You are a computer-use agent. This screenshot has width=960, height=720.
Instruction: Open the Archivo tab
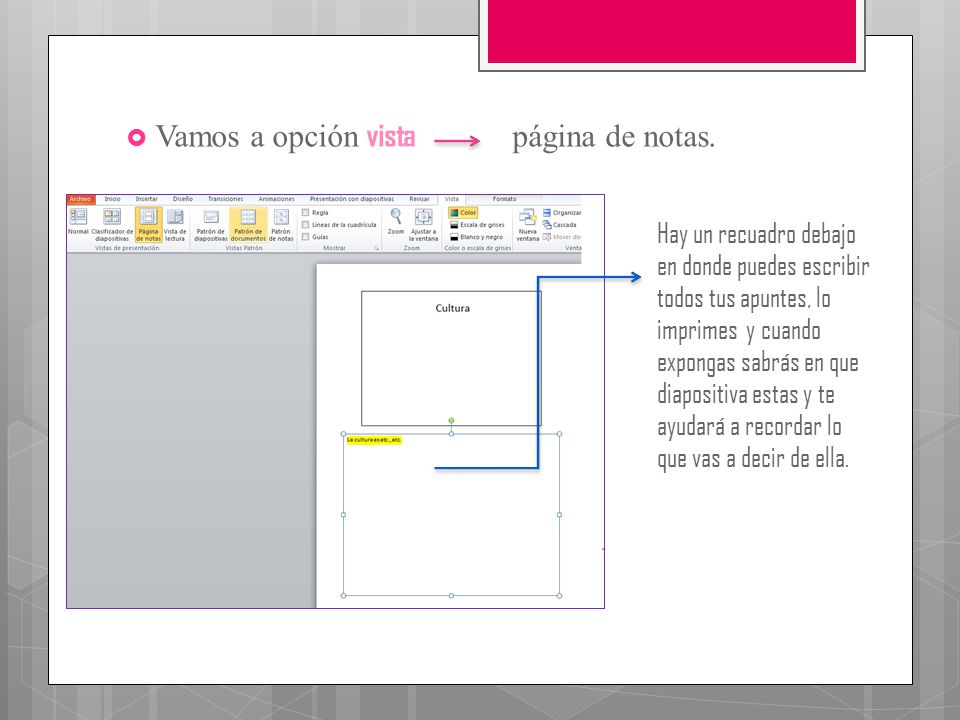[80, 199]
